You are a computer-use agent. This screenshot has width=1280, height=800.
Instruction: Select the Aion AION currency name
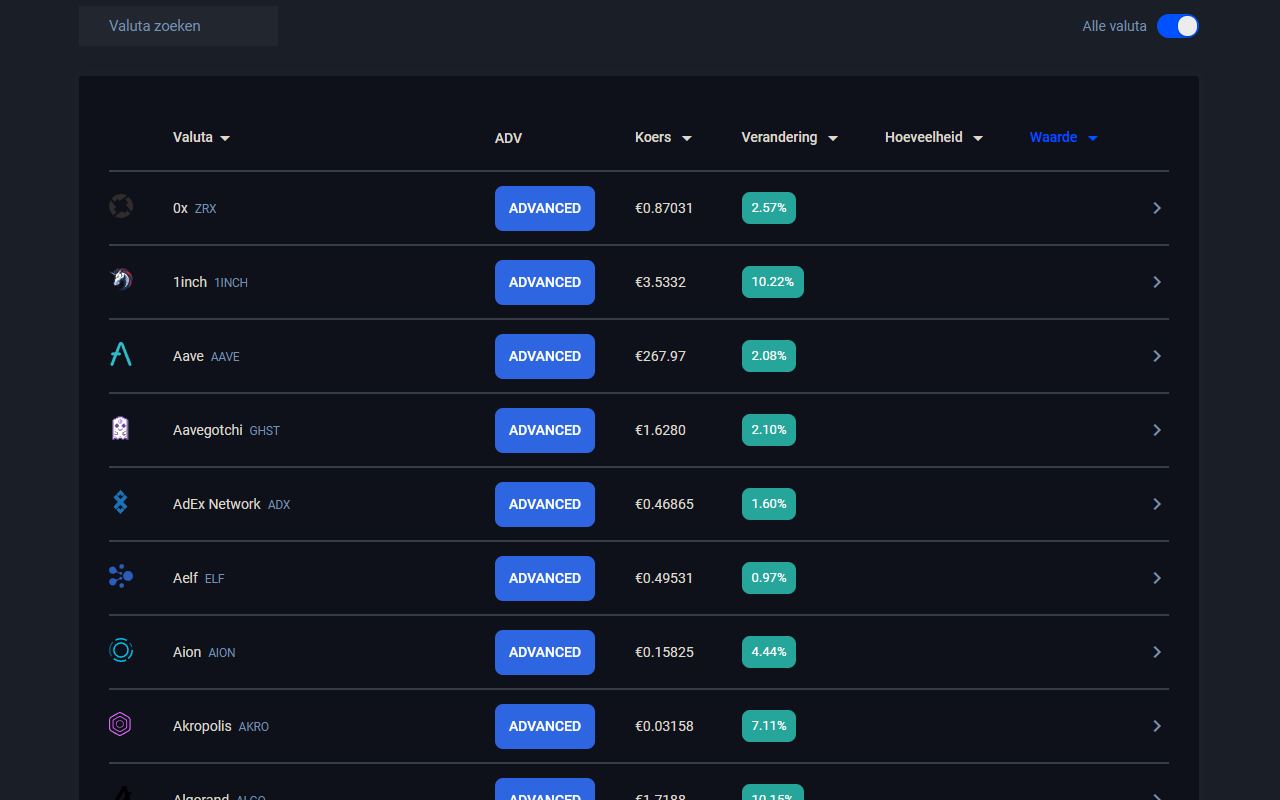coord(204,652)
